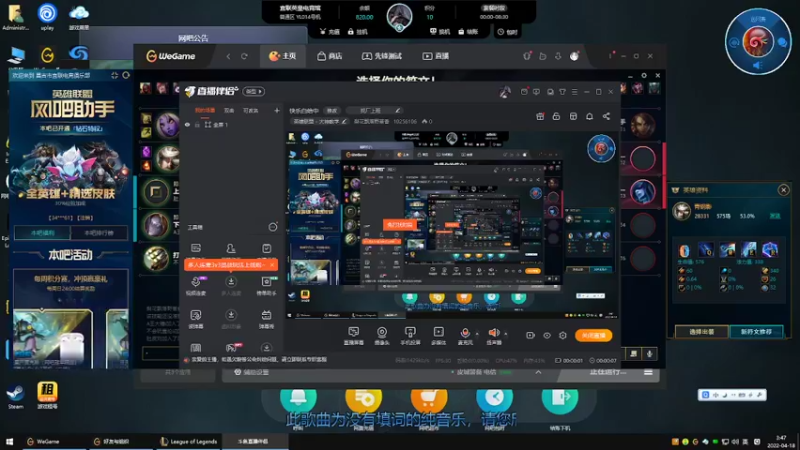Click the orange 关闭直播 button

(593, 335)
